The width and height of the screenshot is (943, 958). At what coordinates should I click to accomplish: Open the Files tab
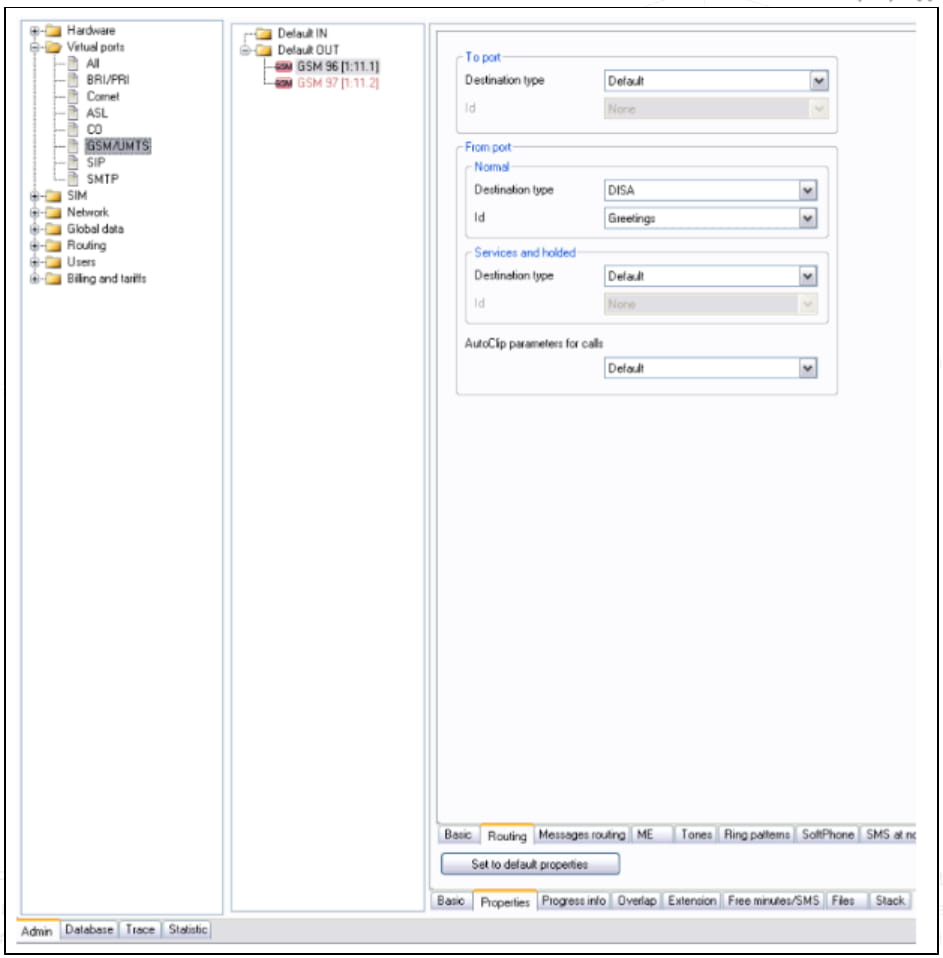(846, 901)
